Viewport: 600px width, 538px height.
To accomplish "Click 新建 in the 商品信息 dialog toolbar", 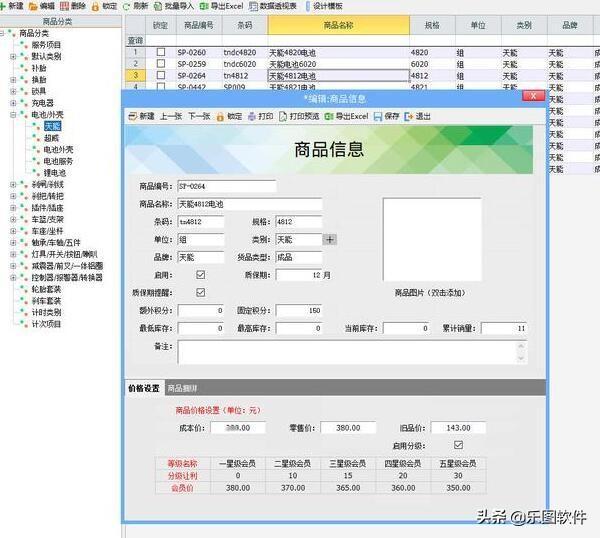I will [x=141, y=116].
